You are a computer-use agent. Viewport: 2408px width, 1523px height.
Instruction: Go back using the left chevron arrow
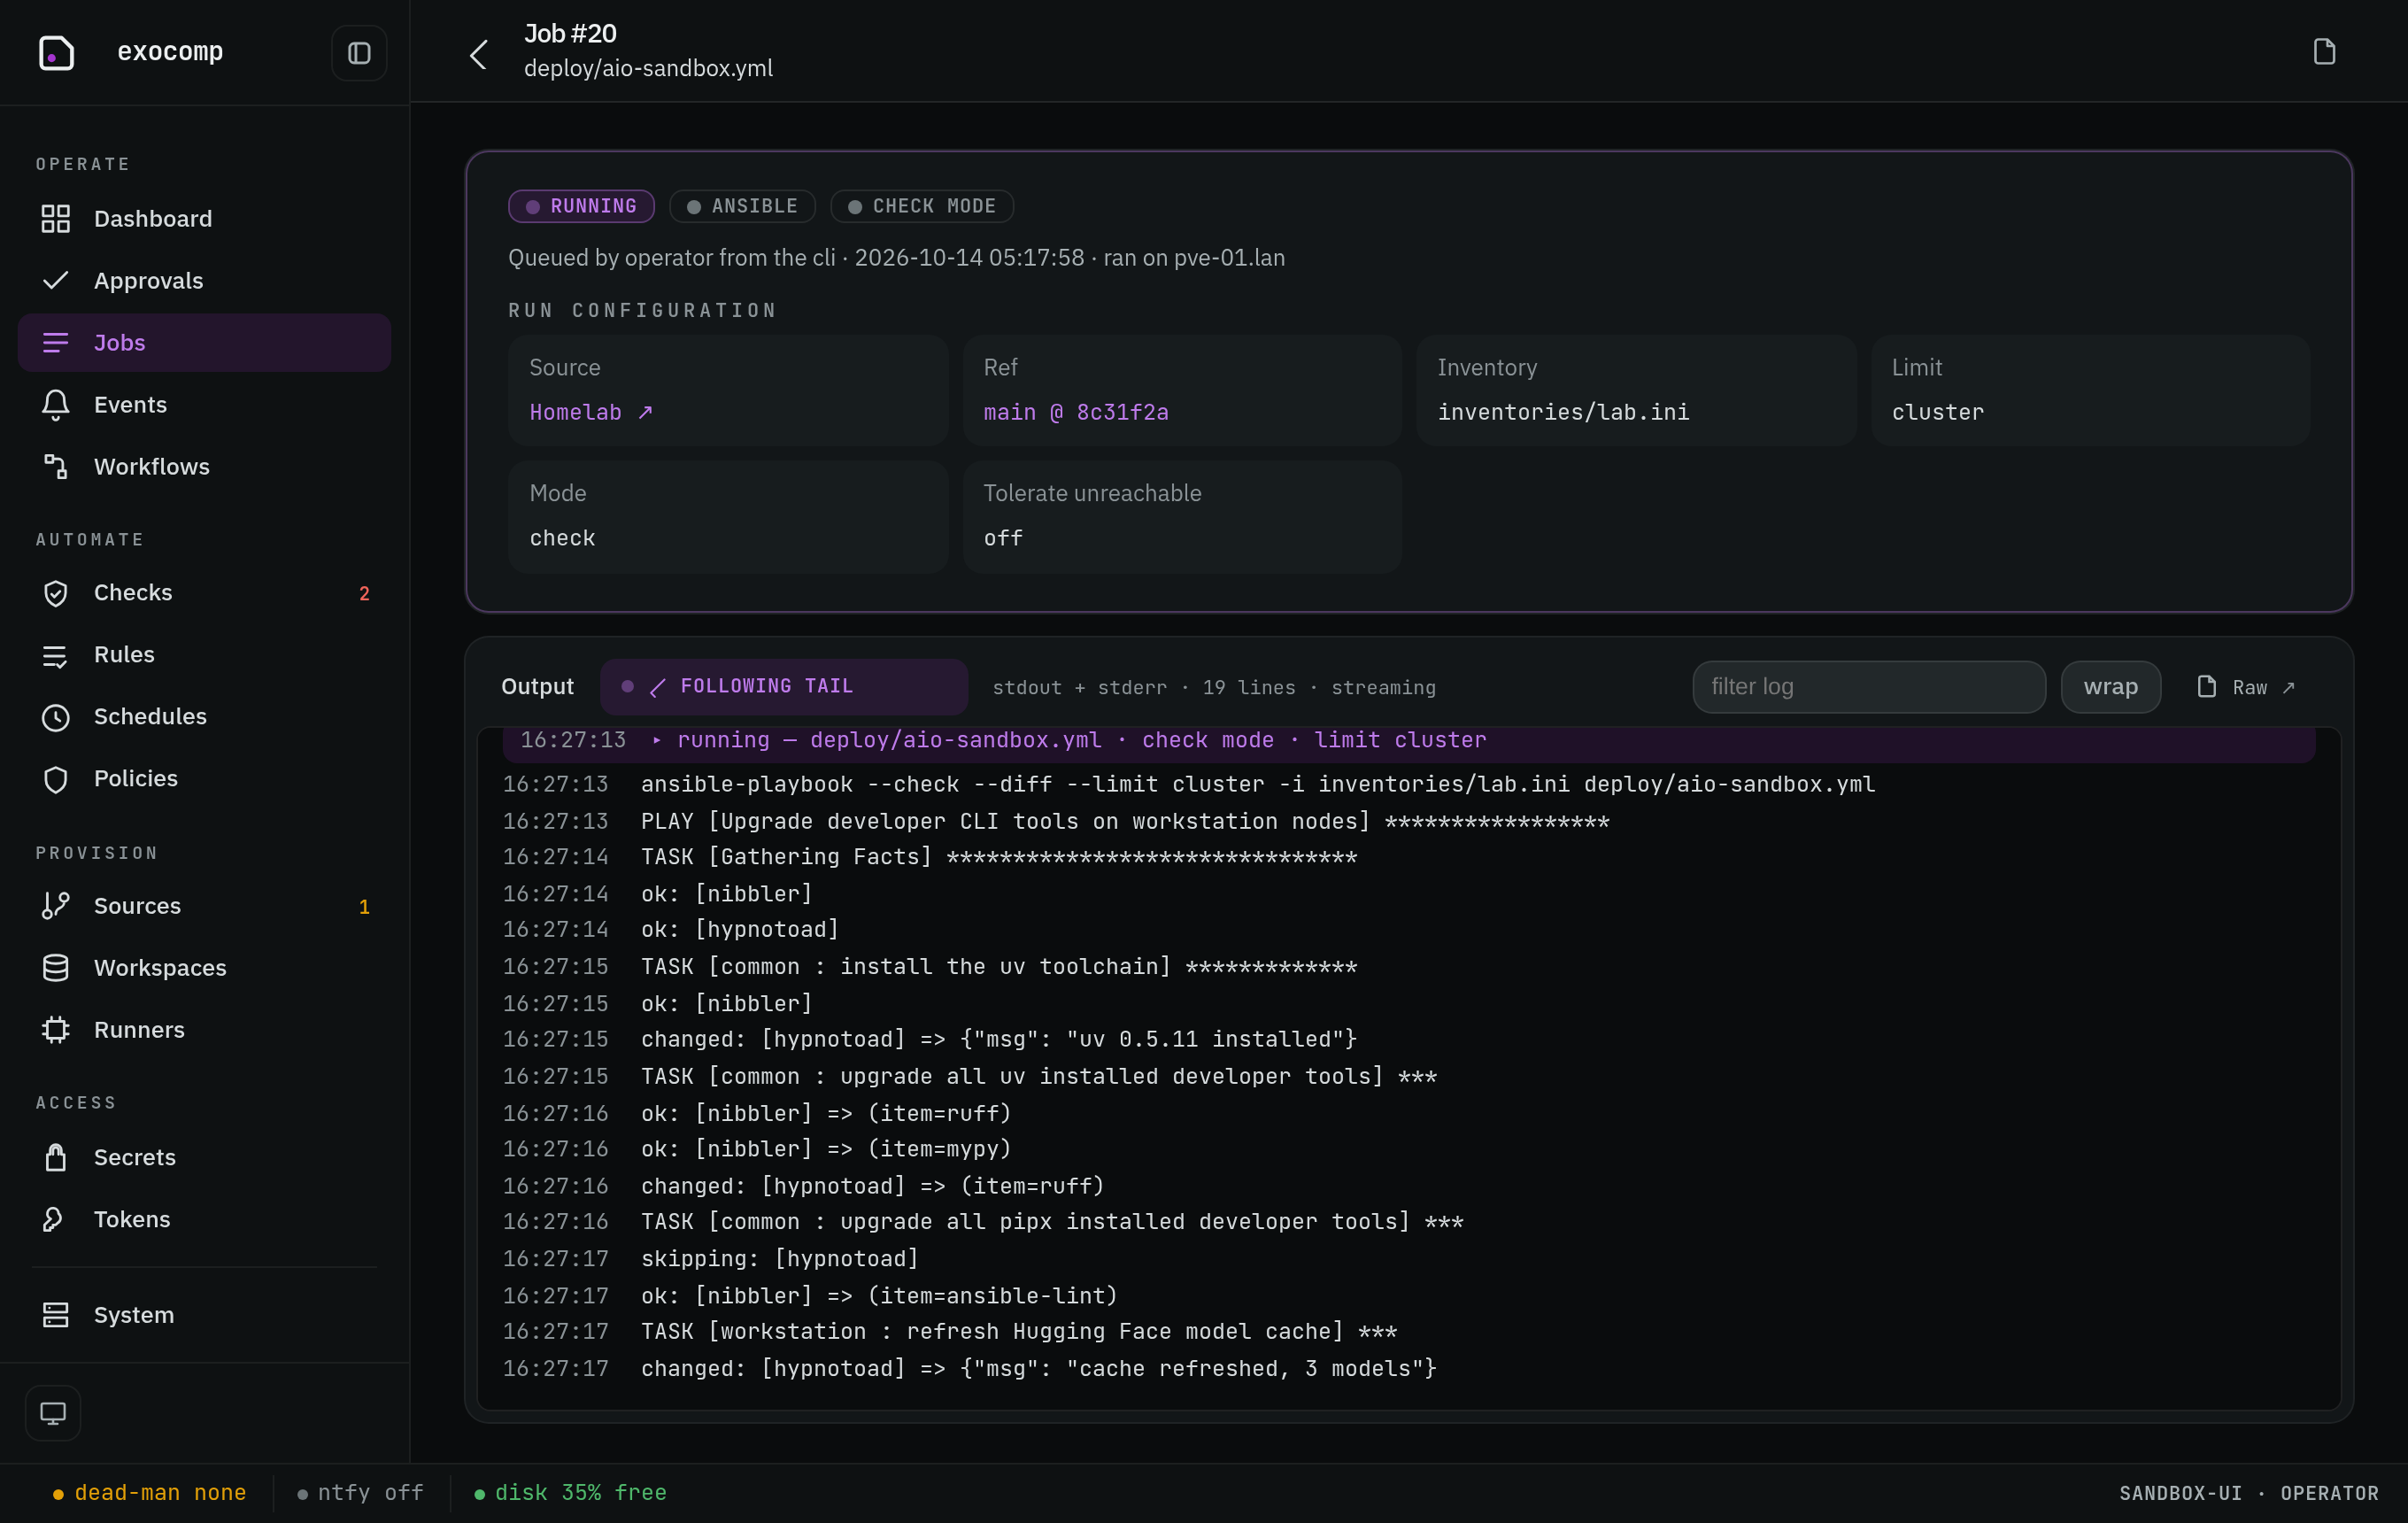pos(479,54)
